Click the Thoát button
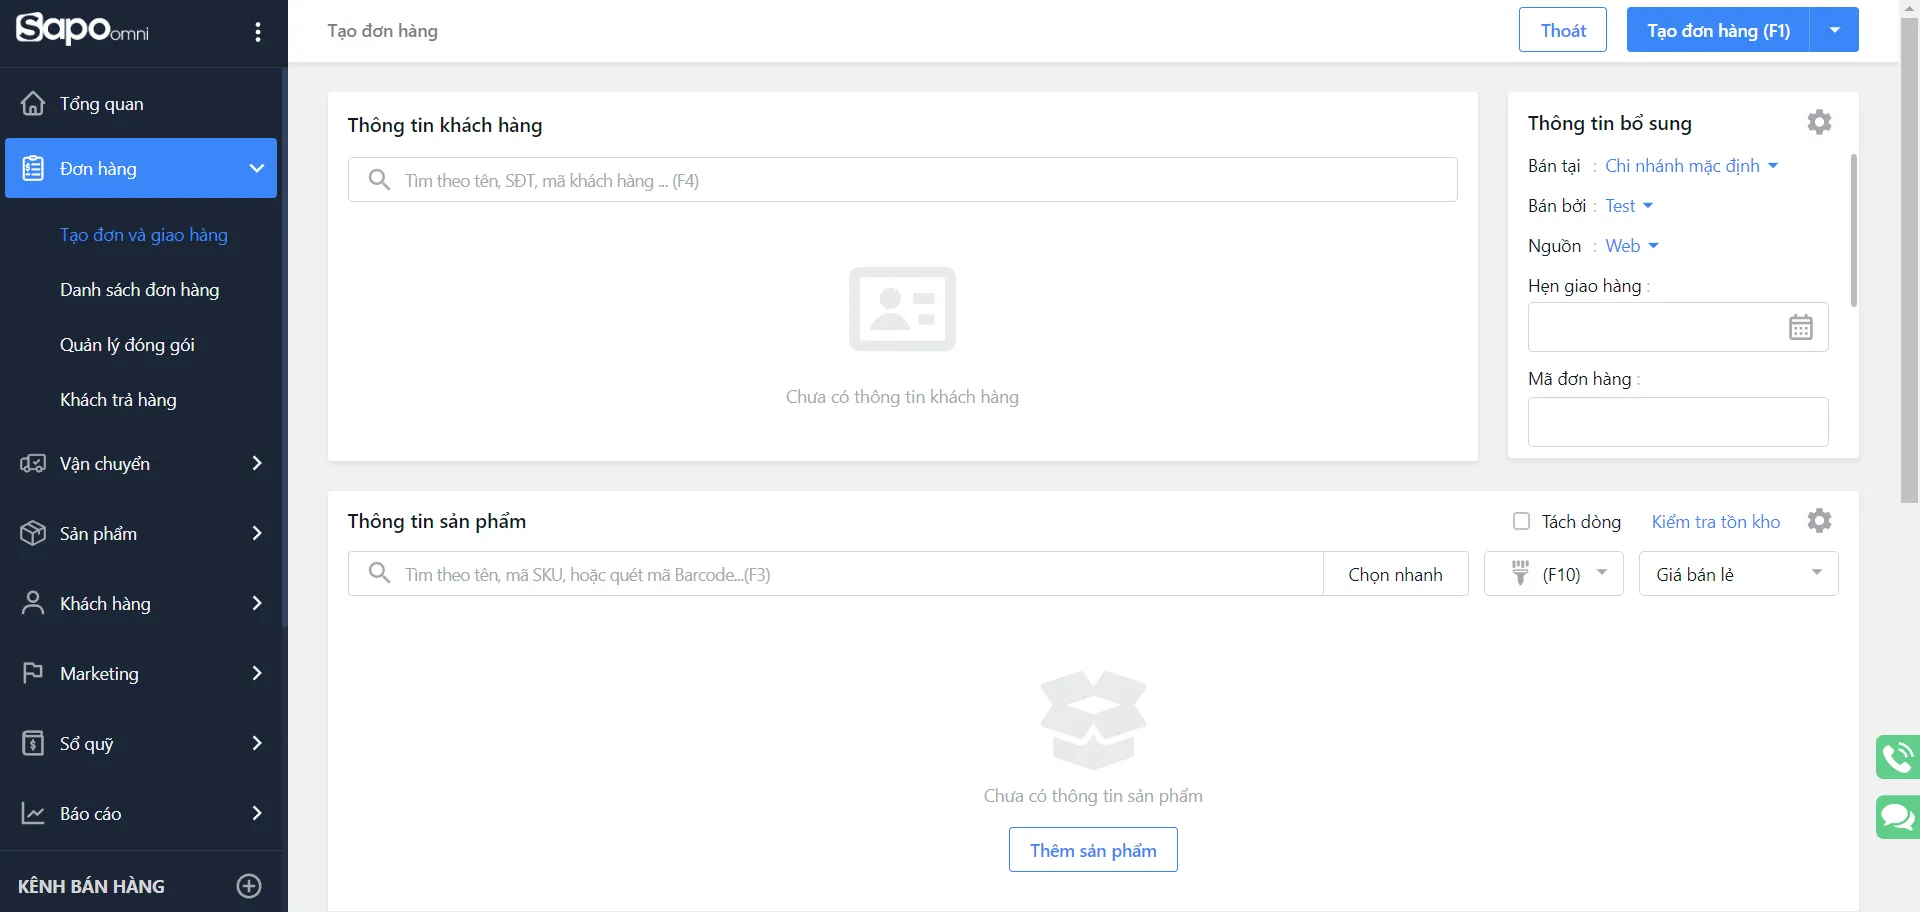The image size is (1920, 912). click(x=1563, y=30)
